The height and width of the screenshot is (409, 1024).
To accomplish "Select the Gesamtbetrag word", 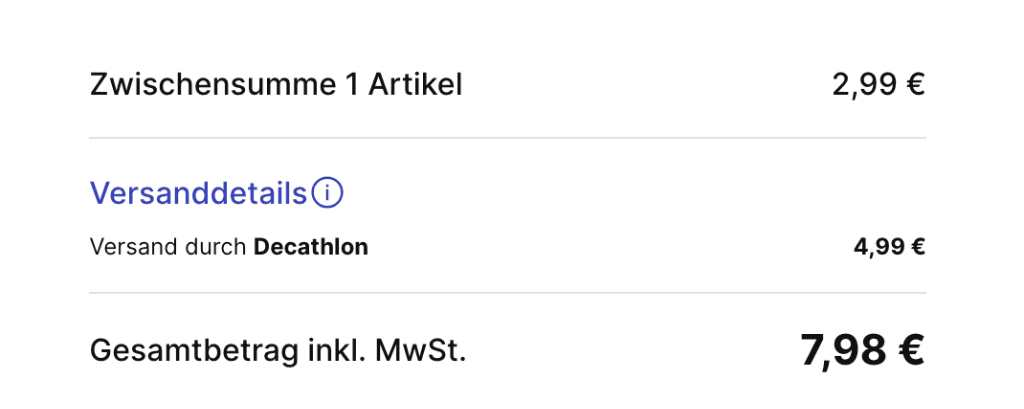I will [194, 352].
